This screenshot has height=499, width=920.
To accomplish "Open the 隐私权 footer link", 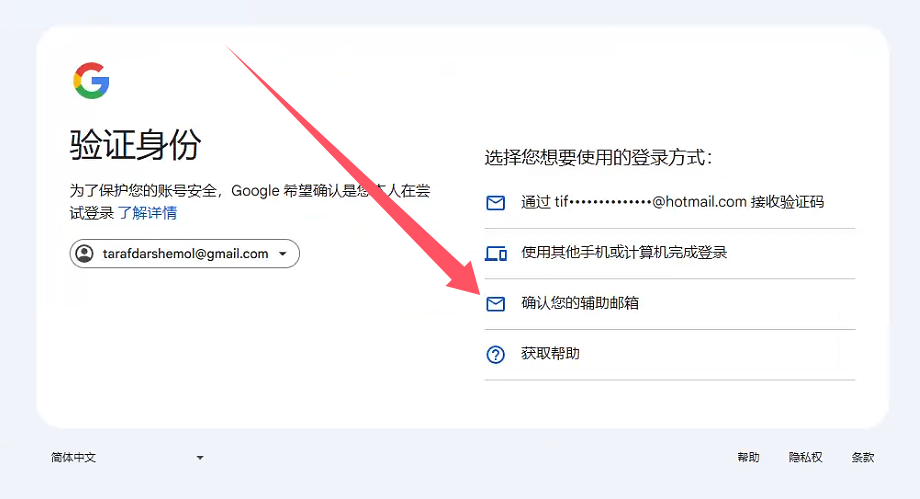I will pyautogui.click(x=805, y=457).
